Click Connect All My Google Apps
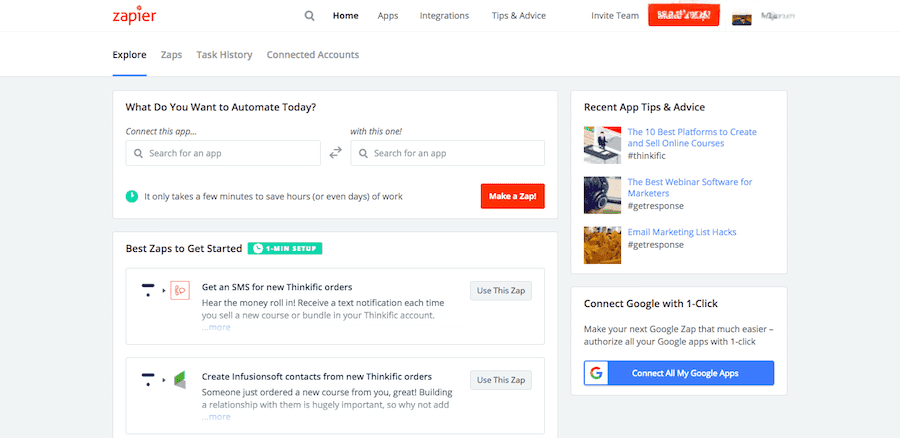The height and width of the screenshot is (438, 900). (679, 373)
